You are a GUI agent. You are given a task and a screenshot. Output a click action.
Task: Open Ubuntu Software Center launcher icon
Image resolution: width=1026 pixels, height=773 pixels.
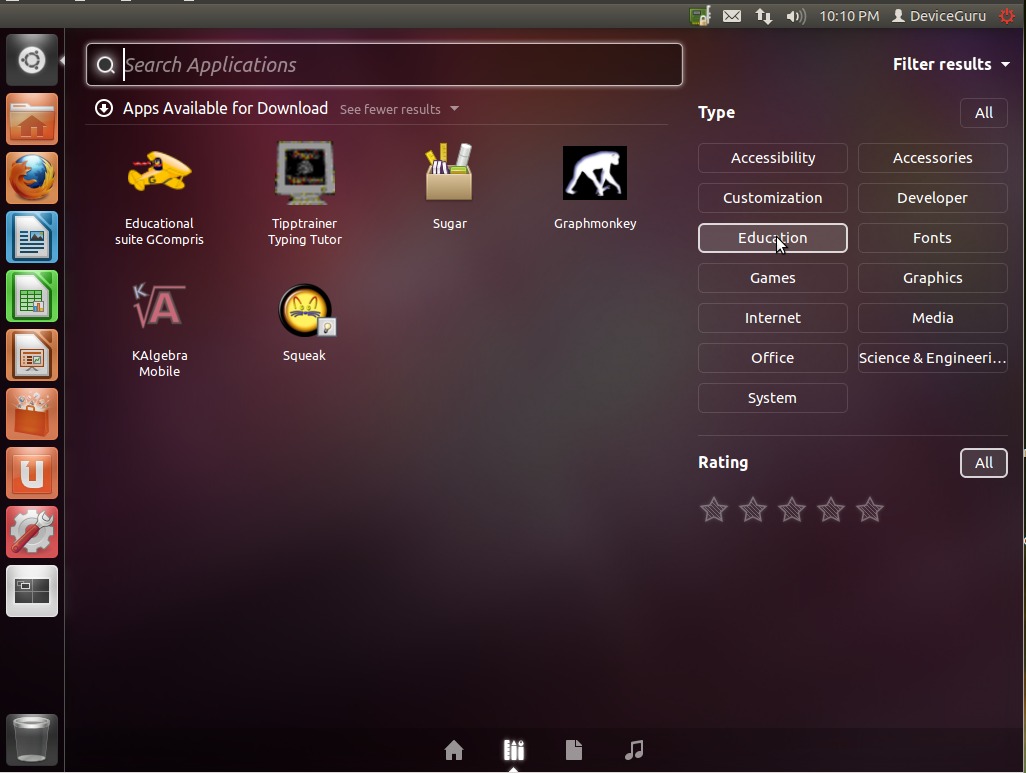pyautogui.click(x=31, y=414)
